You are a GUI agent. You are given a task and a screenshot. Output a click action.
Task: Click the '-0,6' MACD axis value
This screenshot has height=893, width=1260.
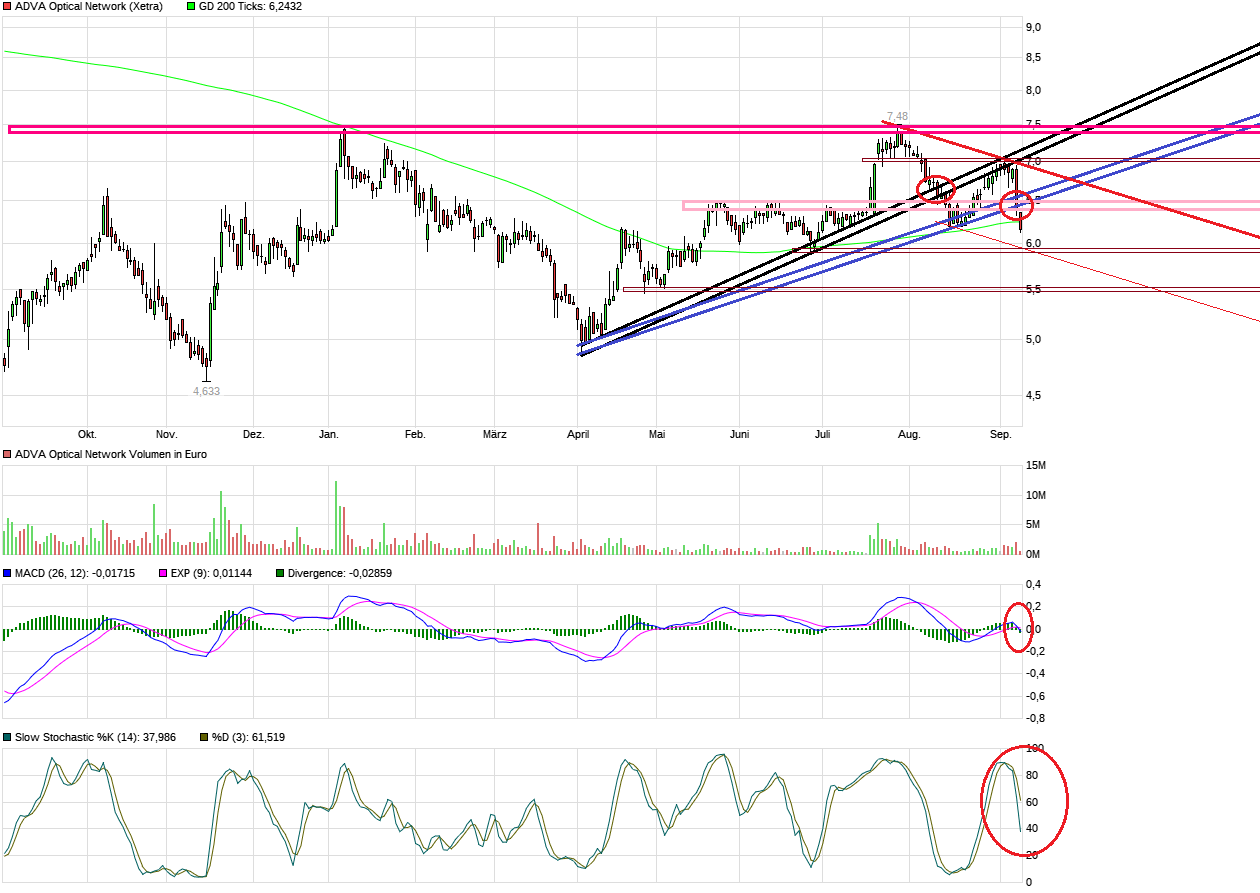[1036, 696]
